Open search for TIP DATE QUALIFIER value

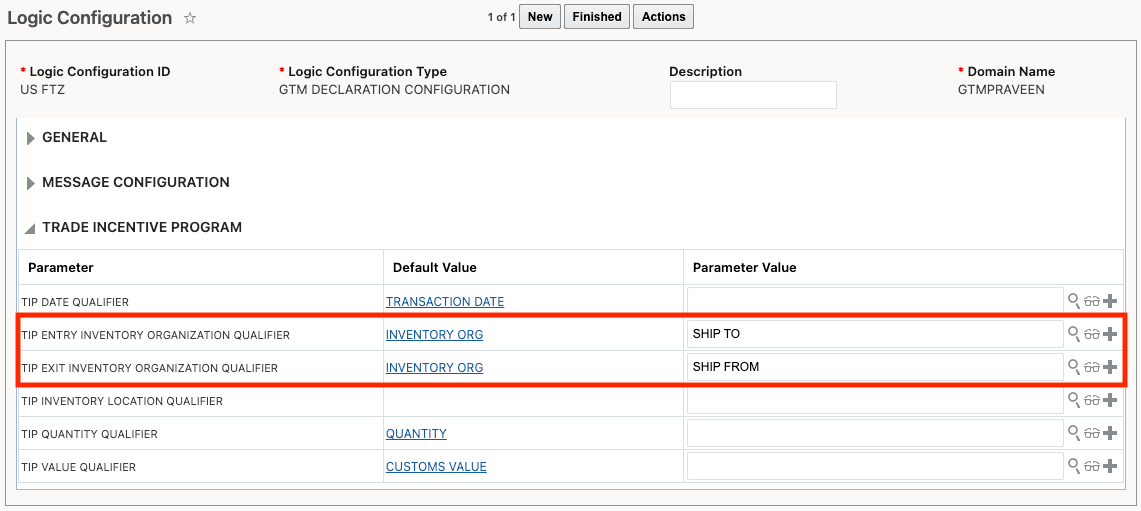coord(1073,300)
